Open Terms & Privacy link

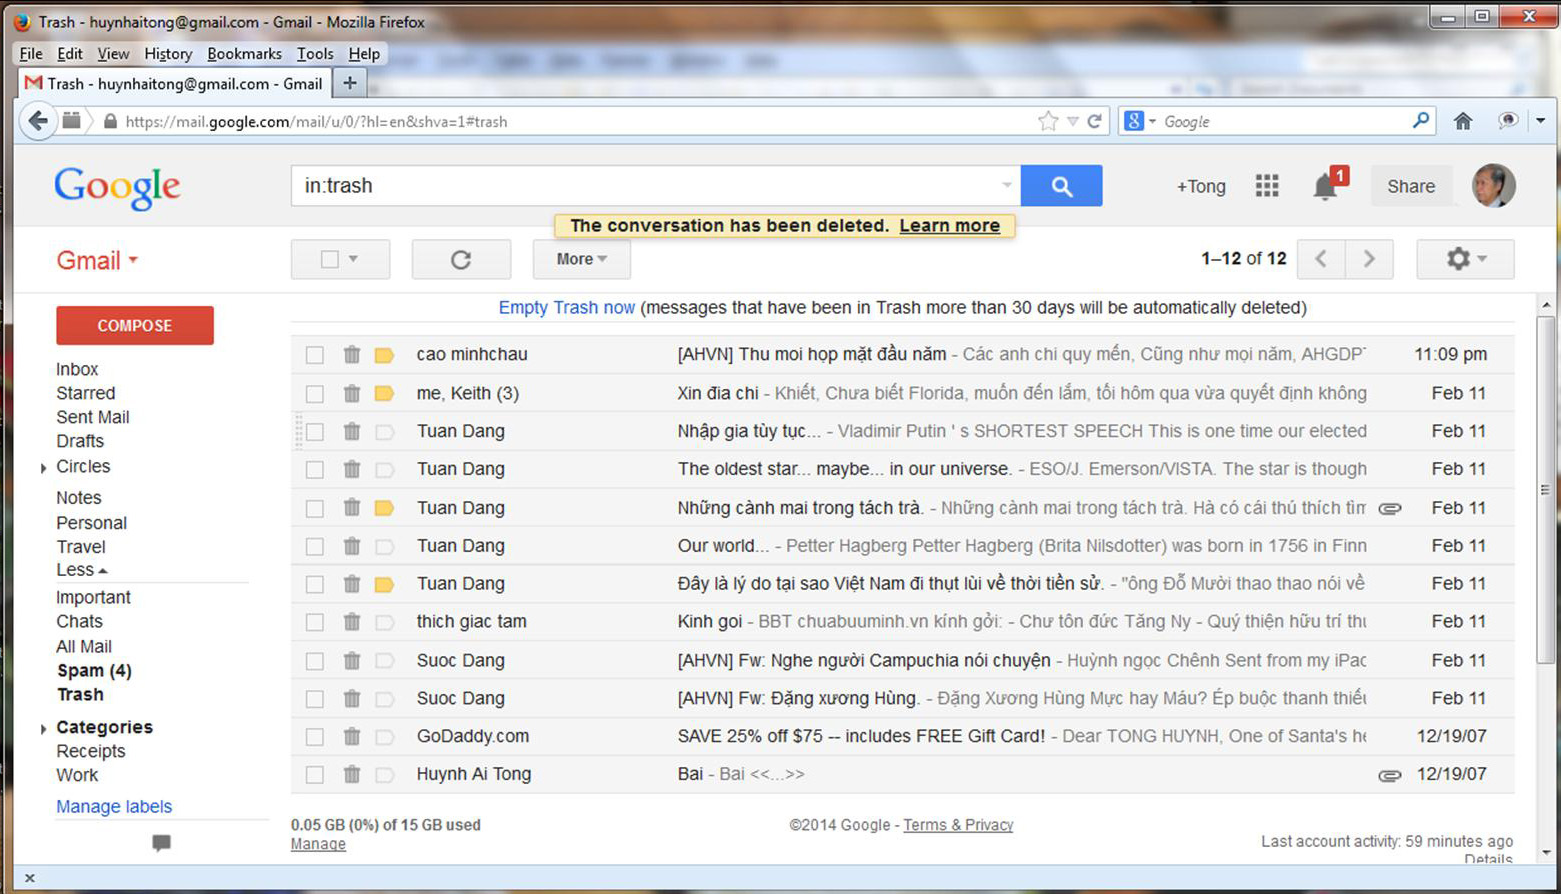pyautogui.click(x=958, y=825)
